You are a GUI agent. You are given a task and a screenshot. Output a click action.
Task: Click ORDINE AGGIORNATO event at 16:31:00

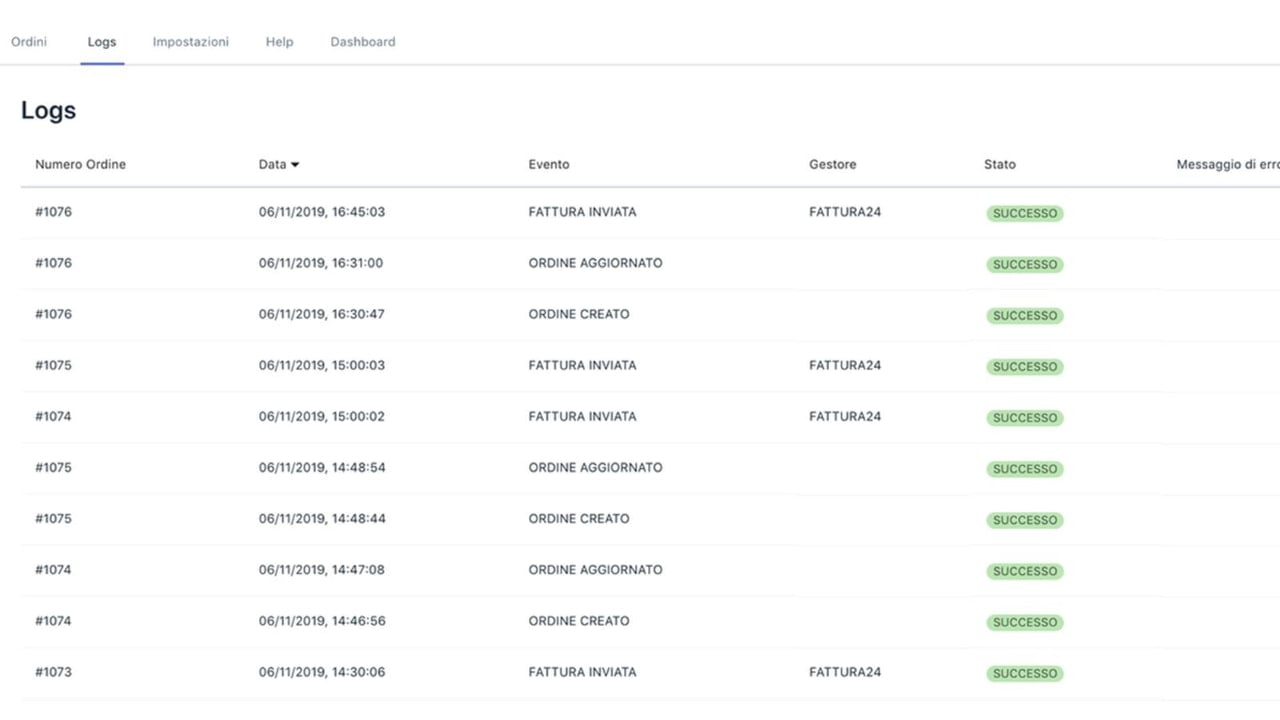596,263
